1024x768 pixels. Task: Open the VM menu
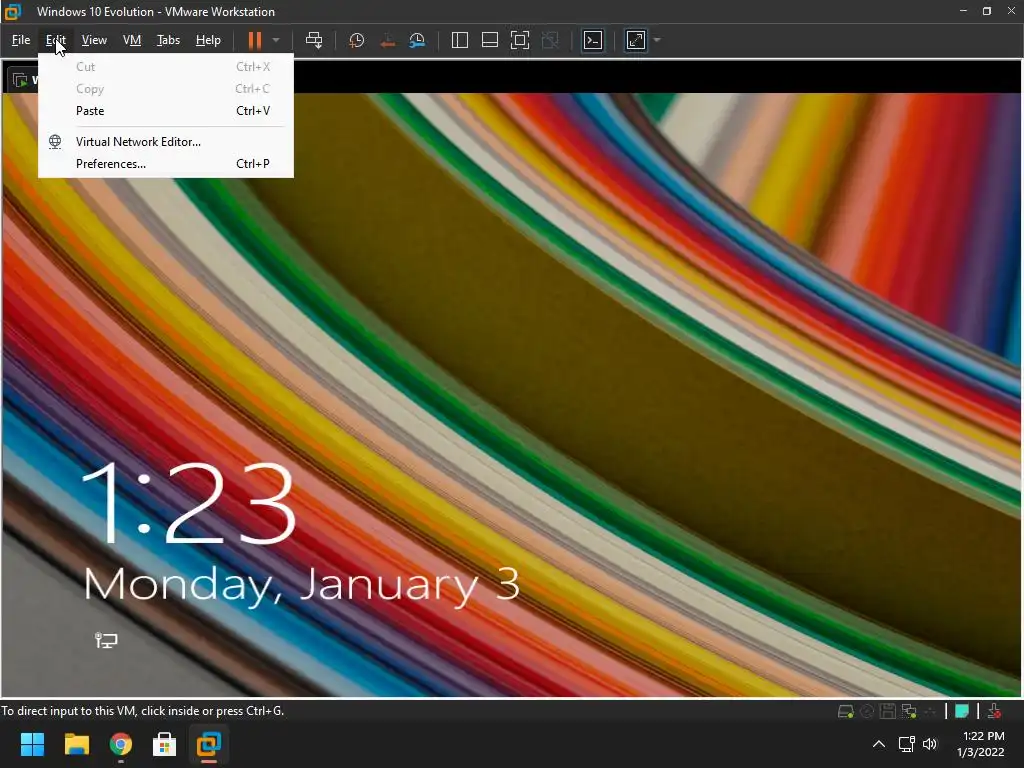tap(132, 40)
